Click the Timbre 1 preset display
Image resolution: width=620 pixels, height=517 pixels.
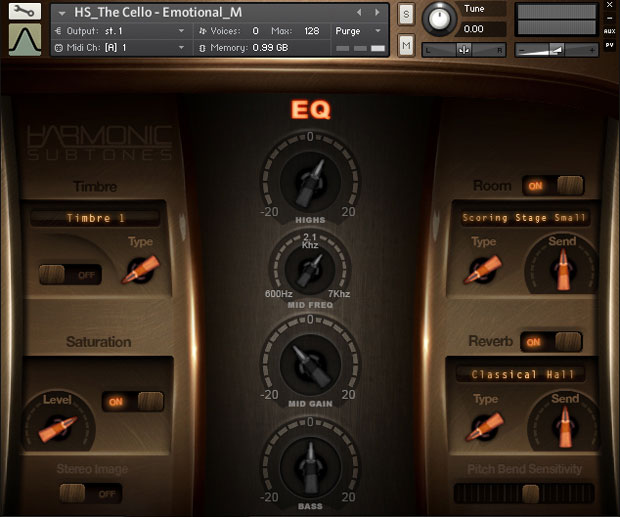tap(95, 217)
